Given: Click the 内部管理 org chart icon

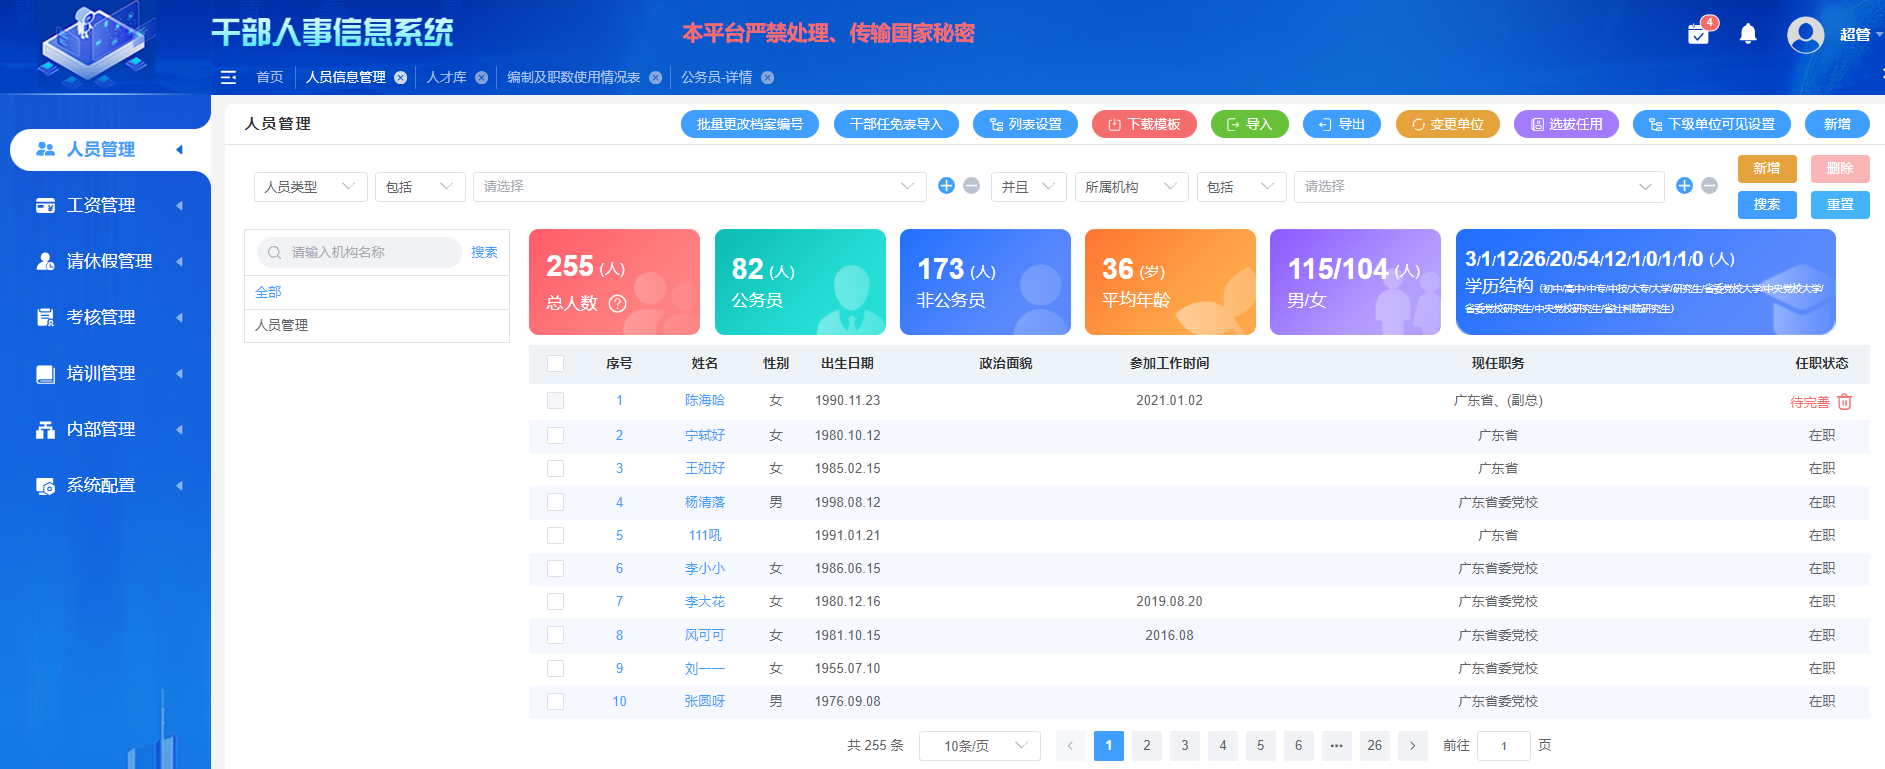Looking at the screenshot, I should (45, 429).
